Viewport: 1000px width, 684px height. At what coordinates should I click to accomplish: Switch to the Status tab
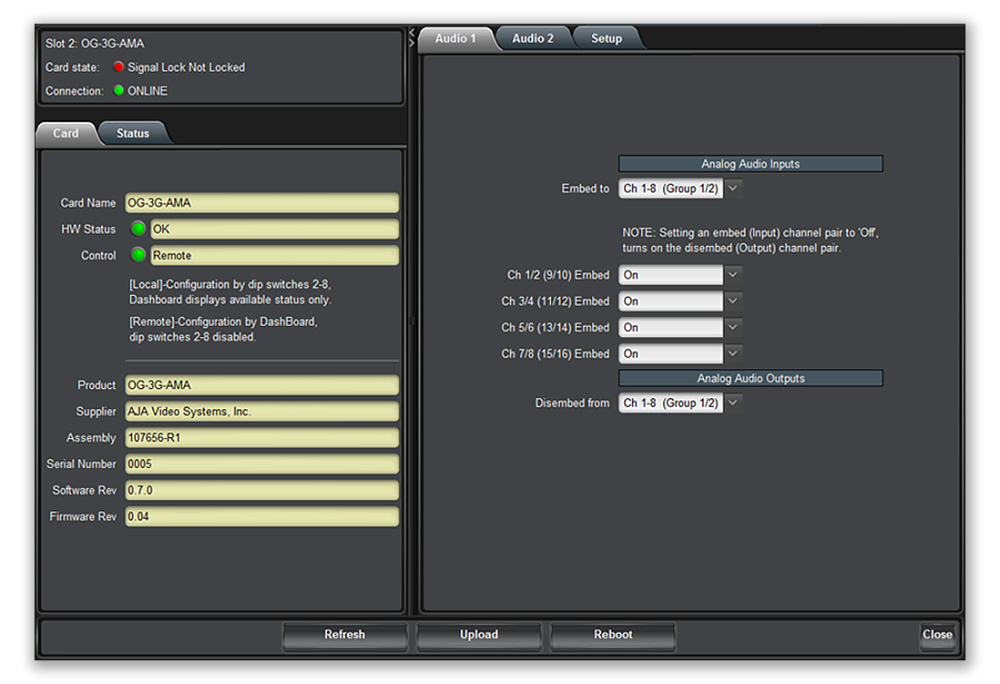[x=132, y=133]
